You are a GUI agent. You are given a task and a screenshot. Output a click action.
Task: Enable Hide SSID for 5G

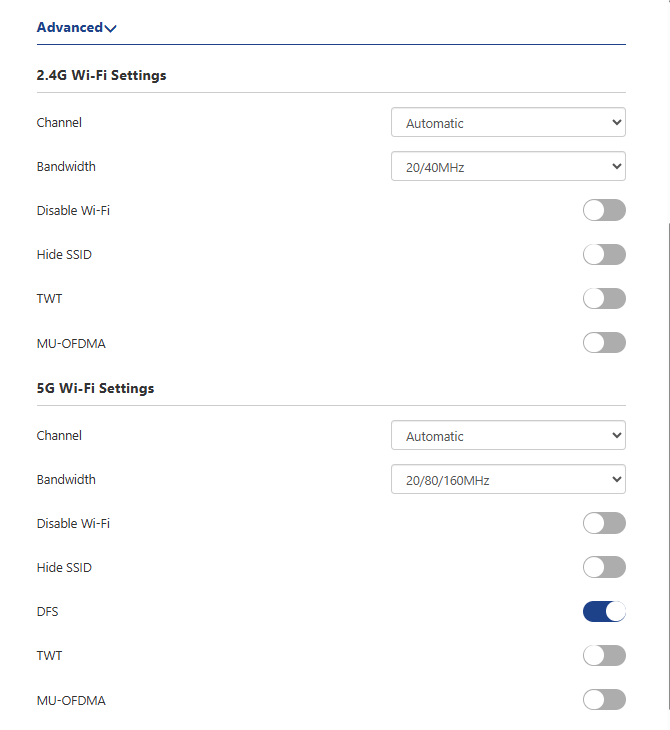(x=604, y=567)
